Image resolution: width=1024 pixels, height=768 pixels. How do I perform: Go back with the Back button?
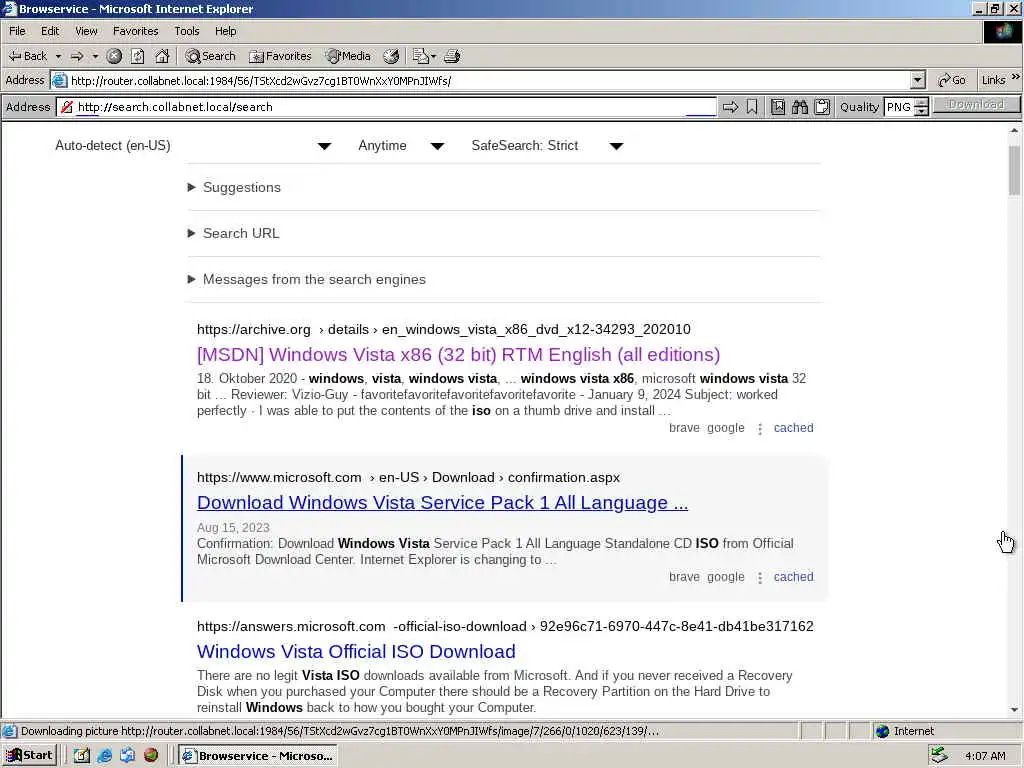click(x=27, y=56)
